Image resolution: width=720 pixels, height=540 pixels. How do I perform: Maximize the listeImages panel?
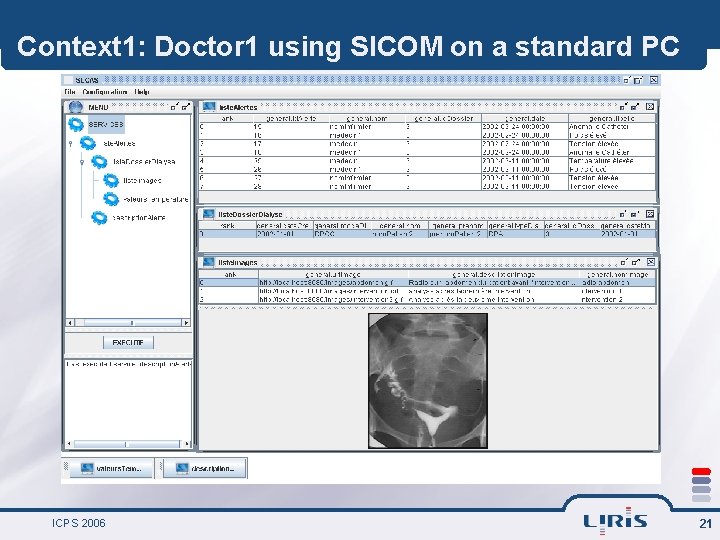636,262
